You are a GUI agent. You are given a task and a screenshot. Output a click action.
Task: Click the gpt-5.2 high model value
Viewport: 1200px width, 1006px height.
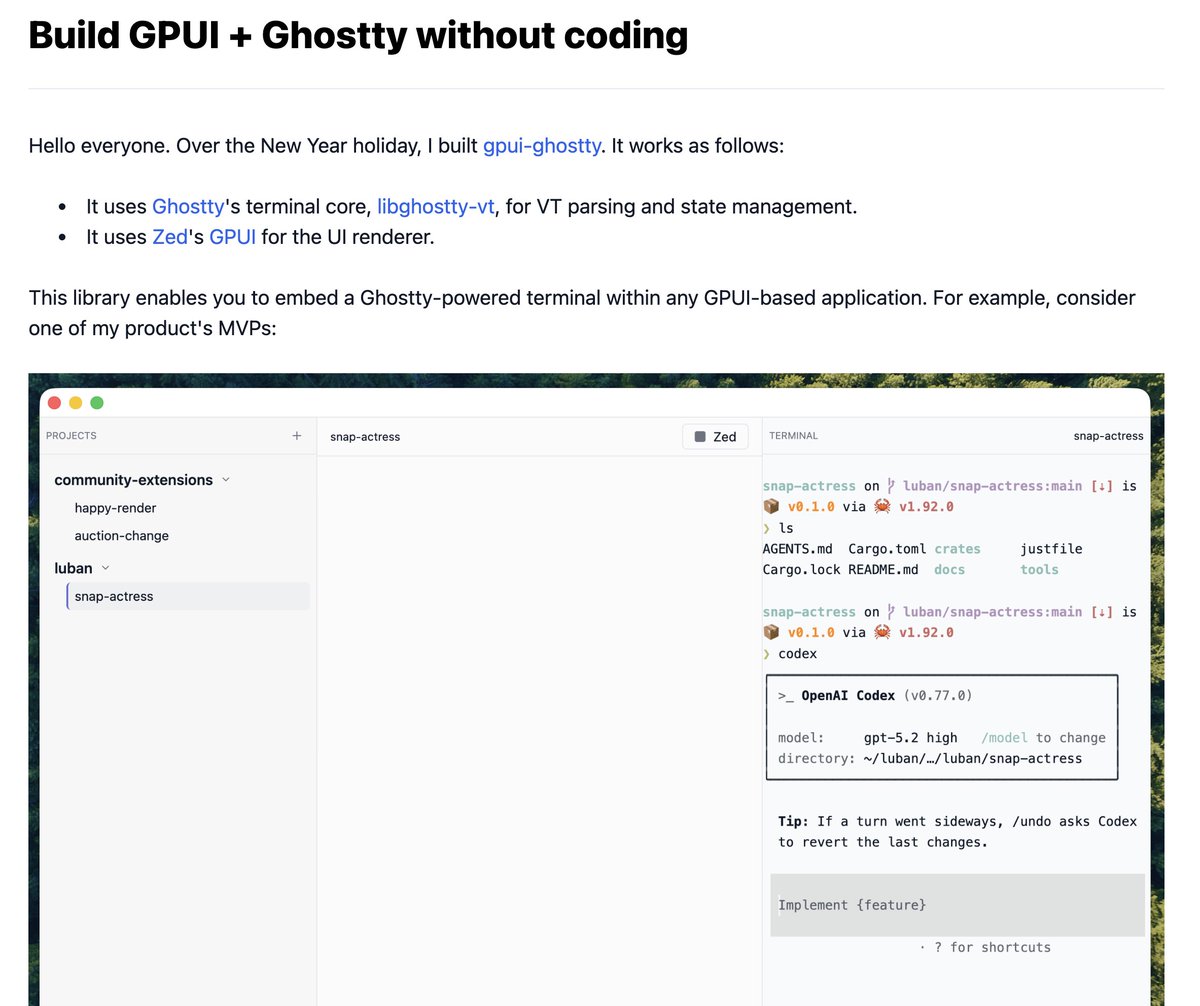910,738
